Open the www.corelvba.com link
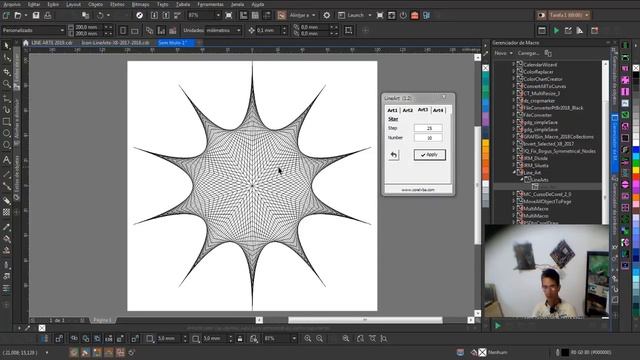Image resolution: width=640 pixels, height=360 pixels. pyautogui.click(x=418, y=190)
